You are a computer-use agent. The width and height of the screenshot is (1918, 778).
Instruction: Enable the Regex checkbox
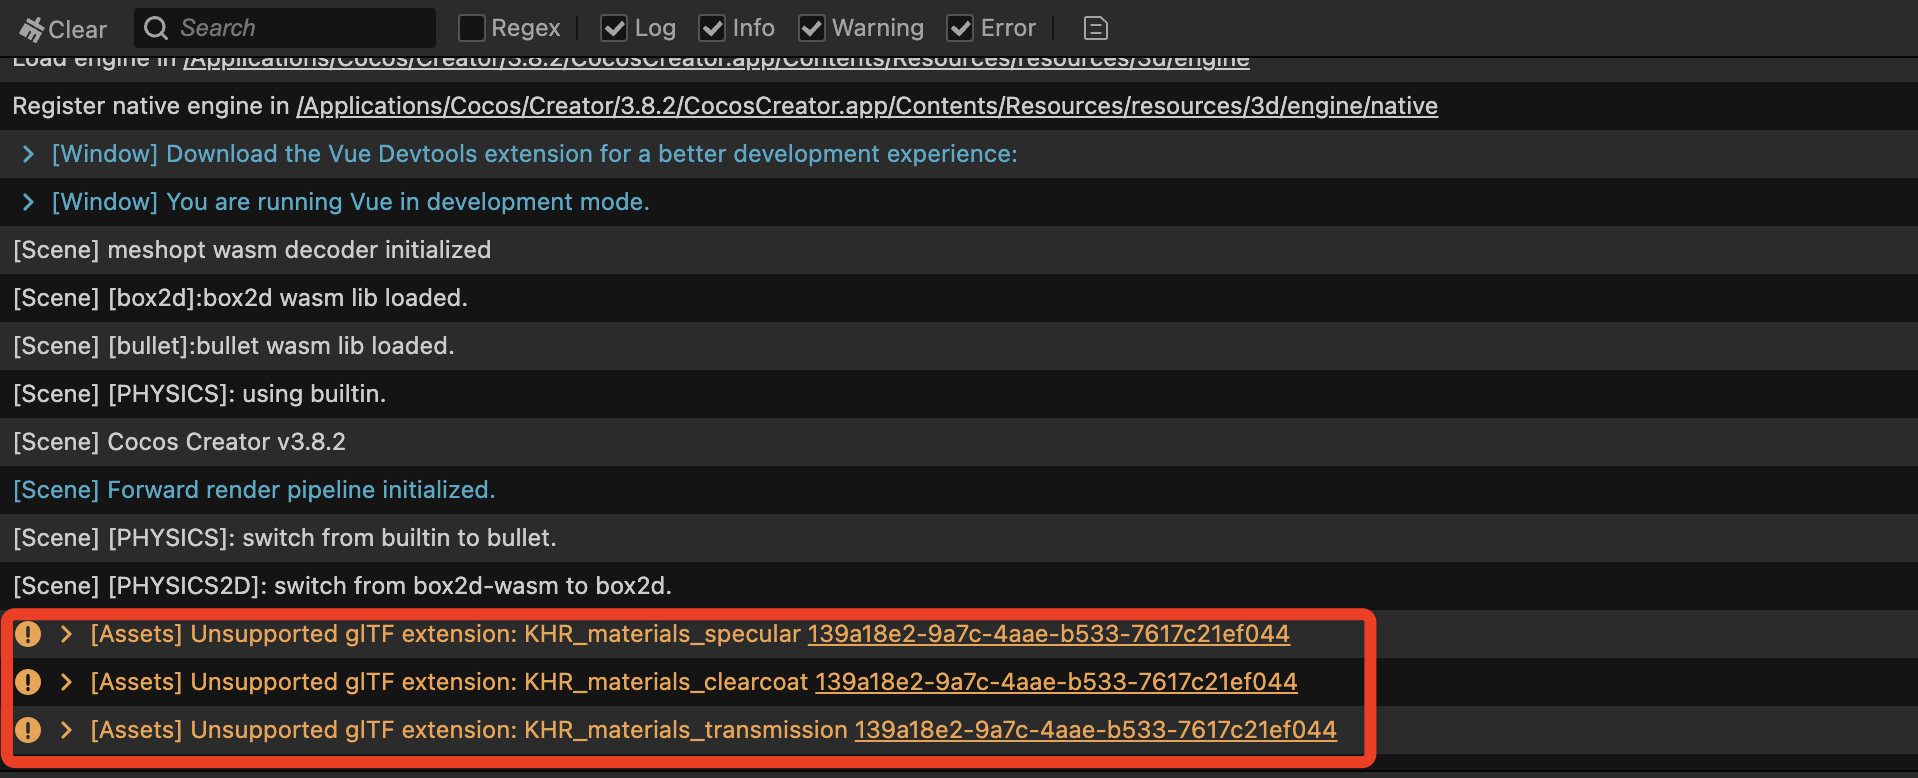(x=471, y=28)
